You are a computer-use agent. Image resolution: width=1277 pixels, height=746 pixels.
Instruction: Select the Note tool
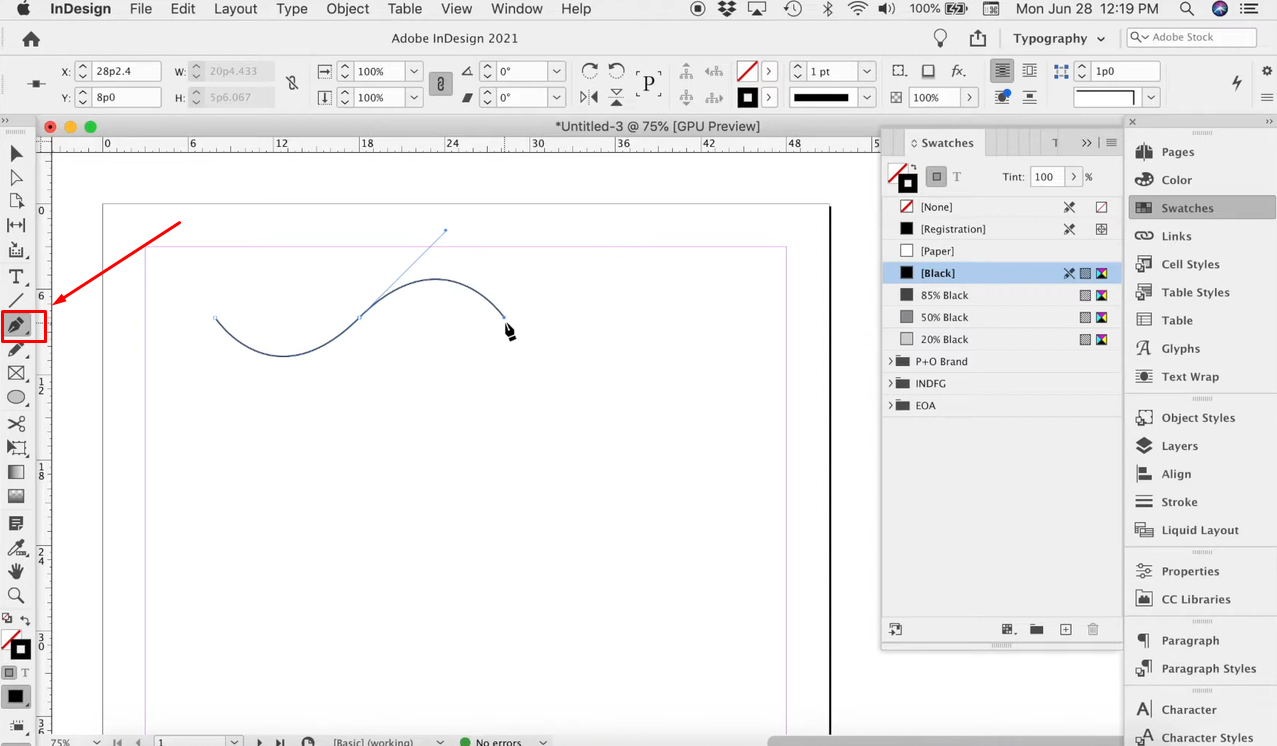click(x=16, y=523)
